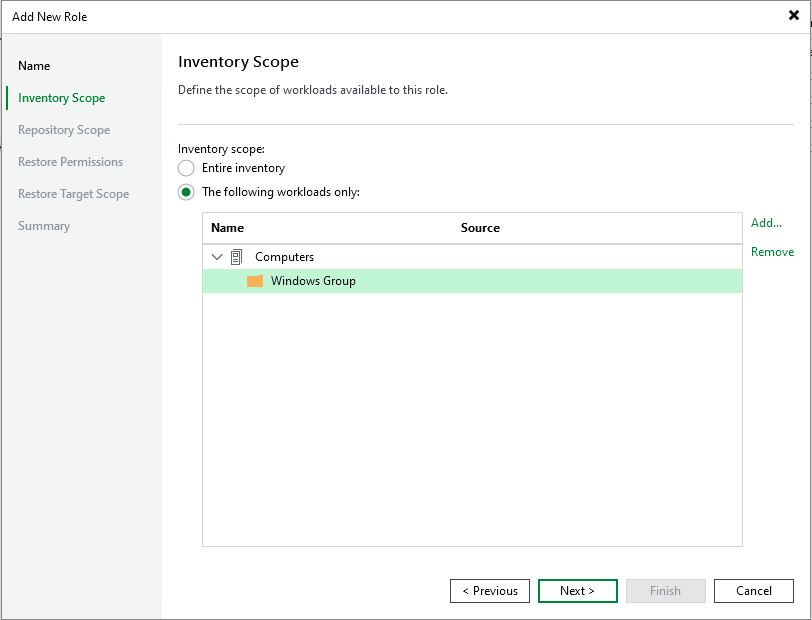Sort by the Name column header
Viewport: 812px width, 620px height.
(x=228, y=228)
